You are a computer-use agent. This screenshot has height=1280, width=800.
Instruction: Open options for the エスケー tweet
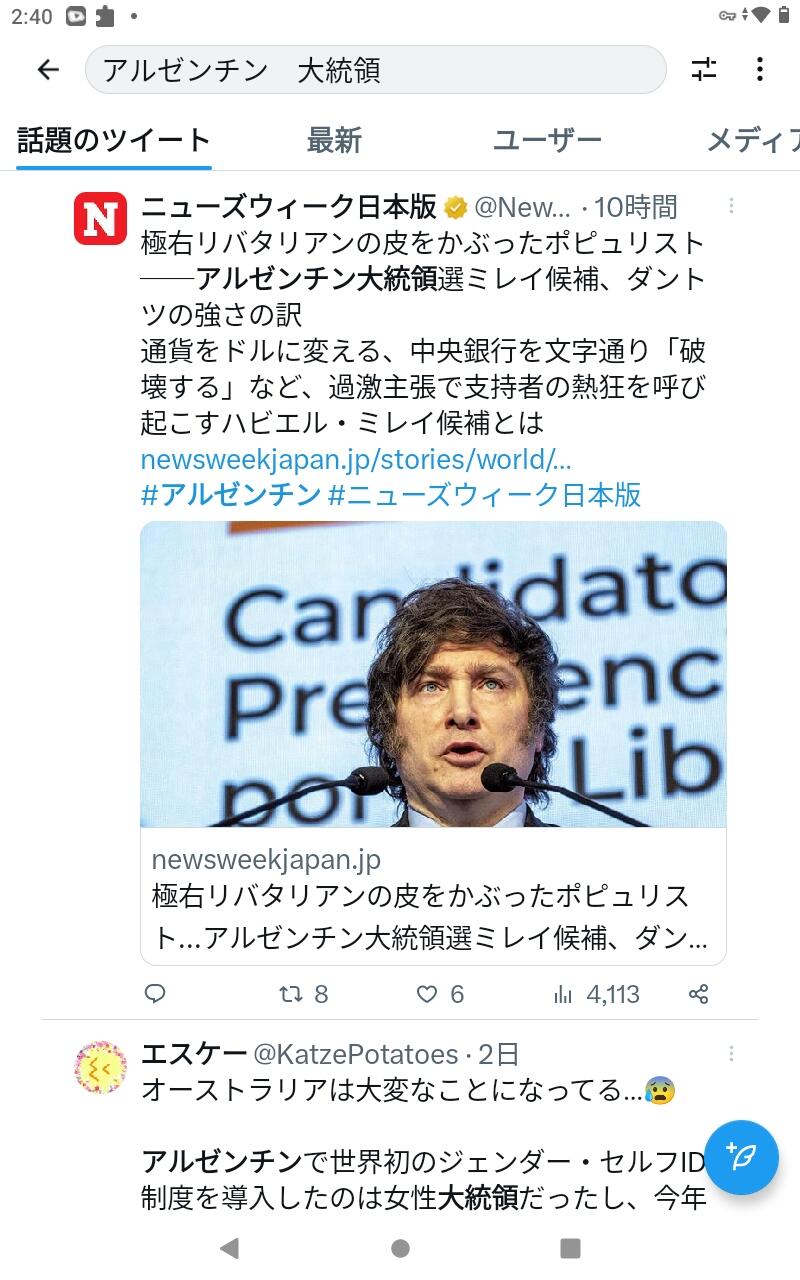[731, 1054]
